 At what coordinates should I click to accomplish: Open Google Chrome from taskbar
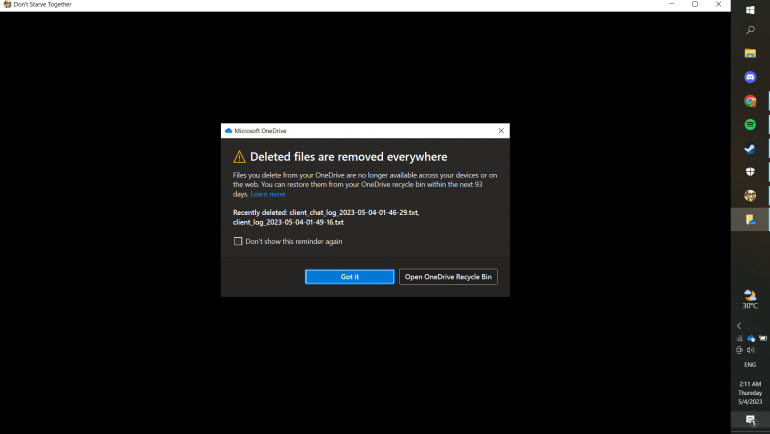[x=750, y=101]
